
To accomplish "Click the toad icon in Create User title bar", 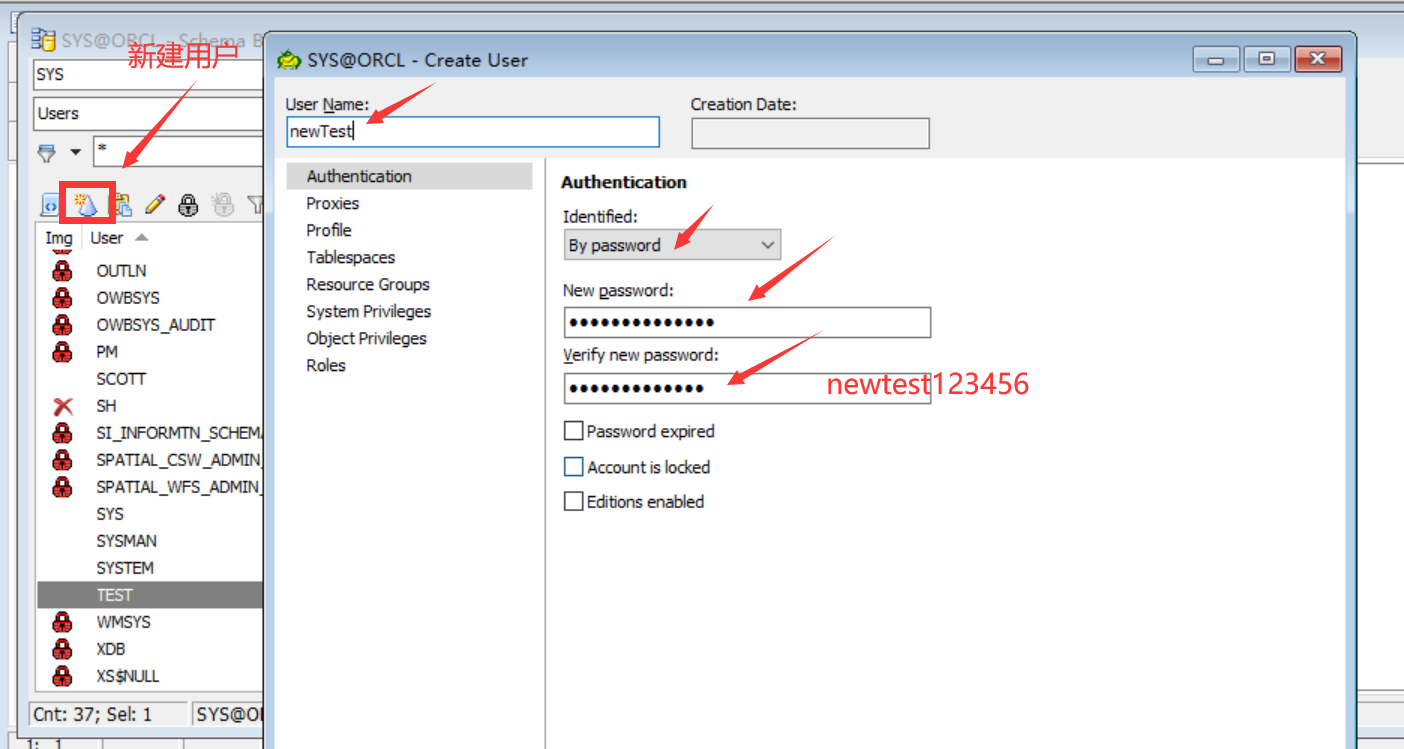I will (289, 60).
